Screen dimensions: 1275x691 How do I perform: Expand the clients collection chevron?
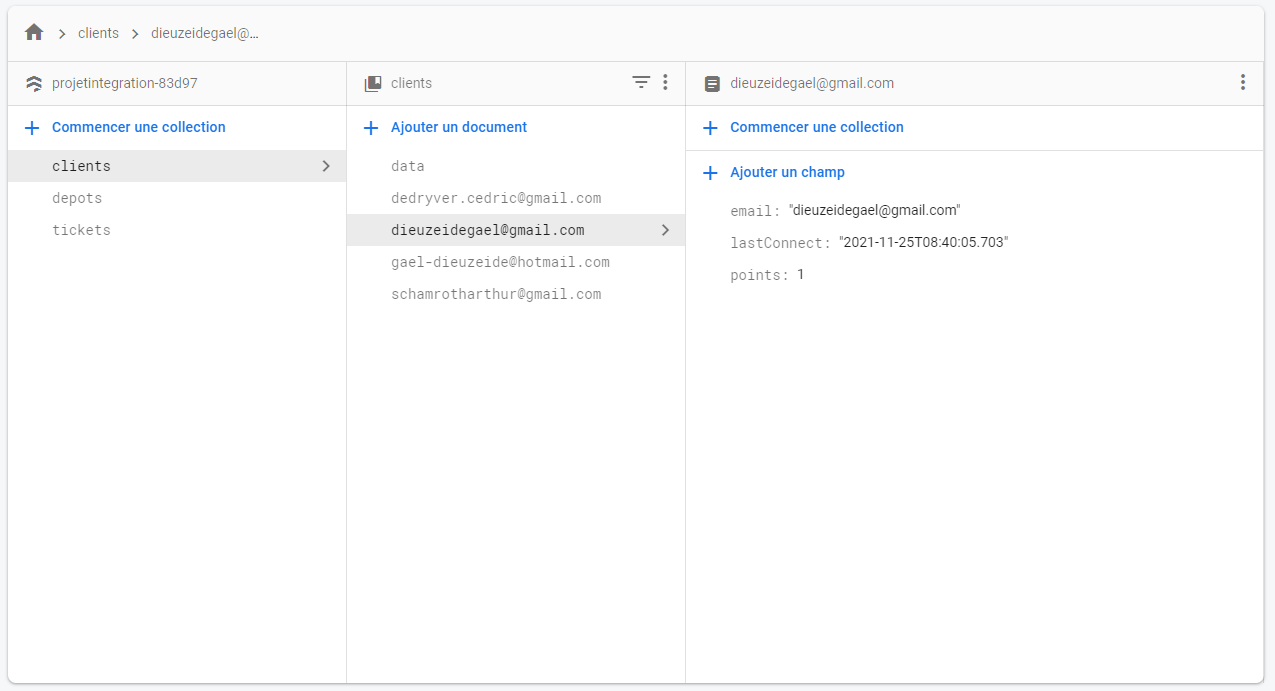coord(326,166)
